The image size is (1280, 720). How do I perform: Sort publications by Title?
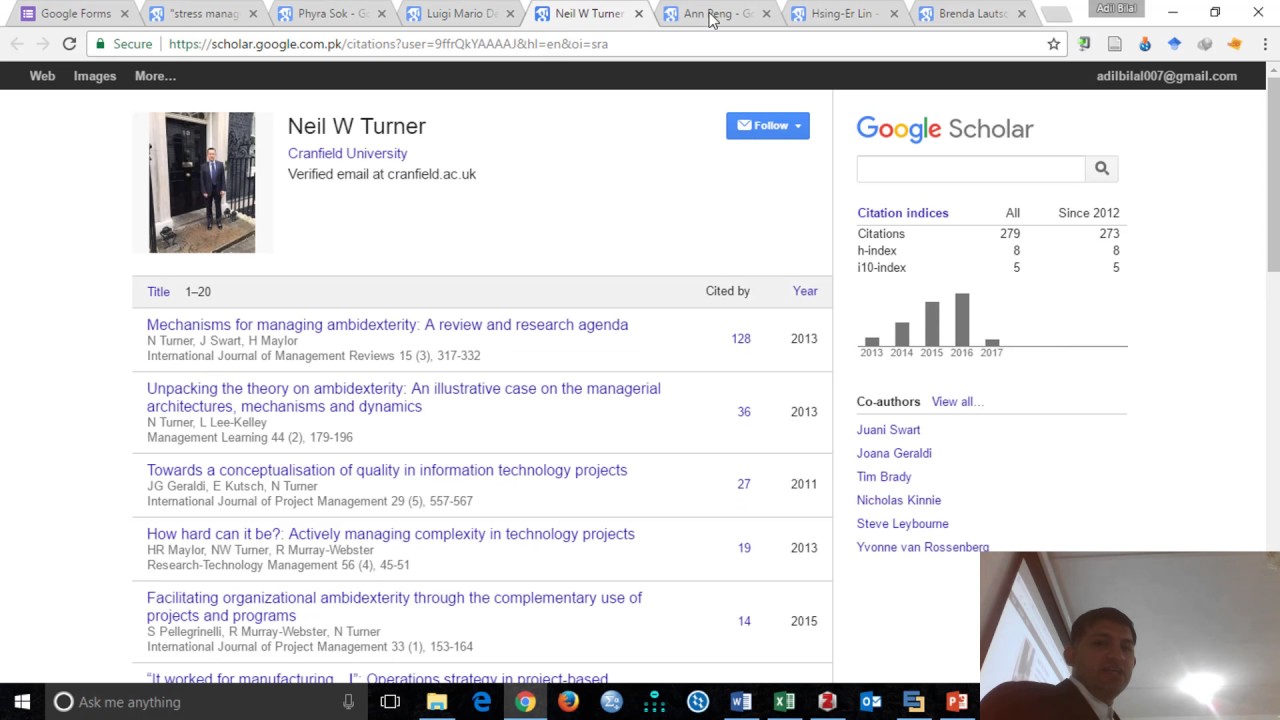tap(158, 292)
